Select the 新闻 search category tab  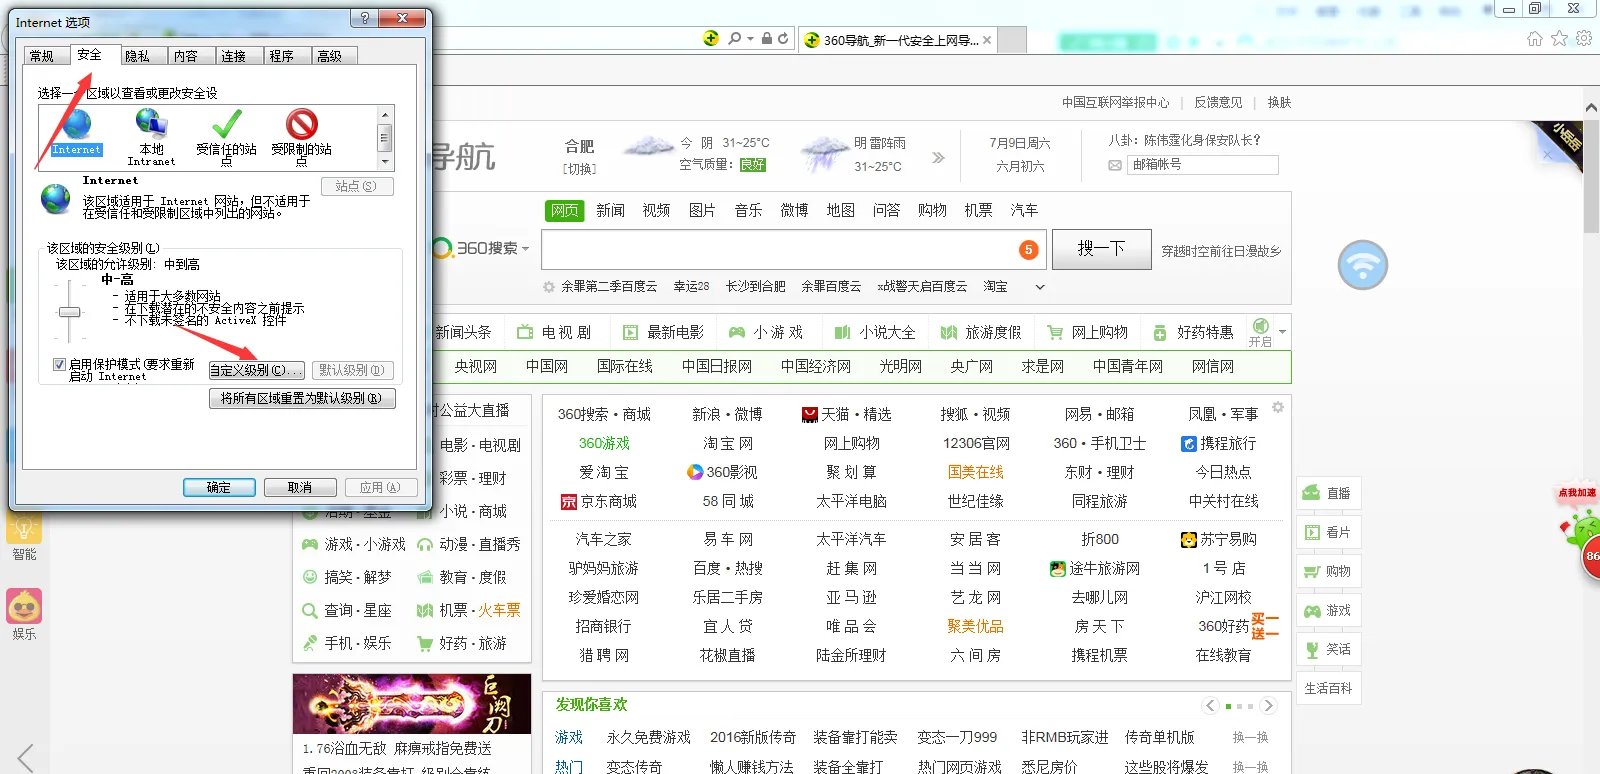click(610, 210)
